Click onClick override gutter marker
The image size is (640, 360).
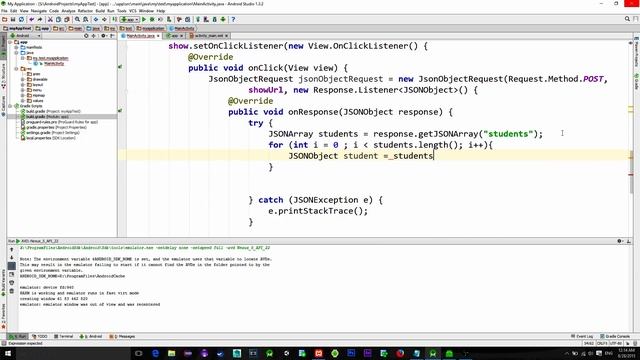pos(120,67)
